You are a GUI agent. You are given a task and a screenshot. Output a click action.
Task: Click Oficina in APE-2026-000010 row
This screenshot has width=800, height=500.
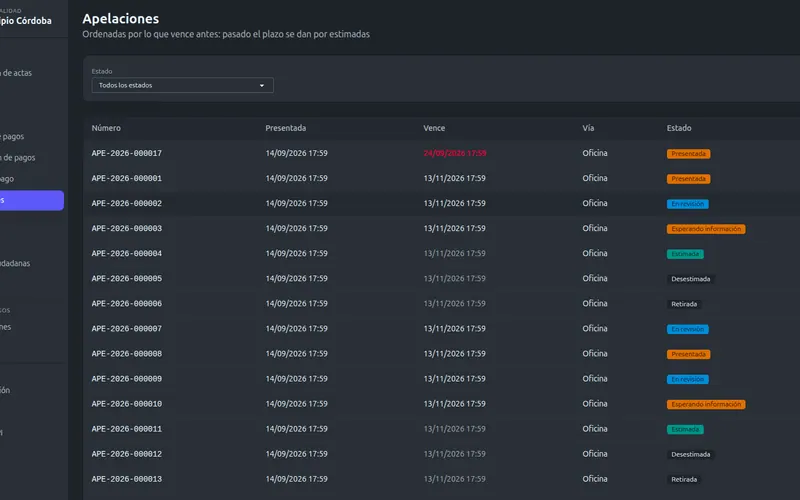595,404
